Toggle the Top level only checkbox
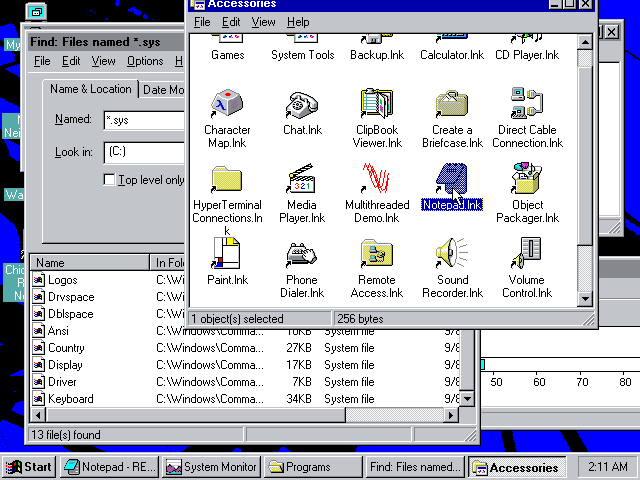Image resolution: width=640 pixels, height=480 pixels. 109,180
